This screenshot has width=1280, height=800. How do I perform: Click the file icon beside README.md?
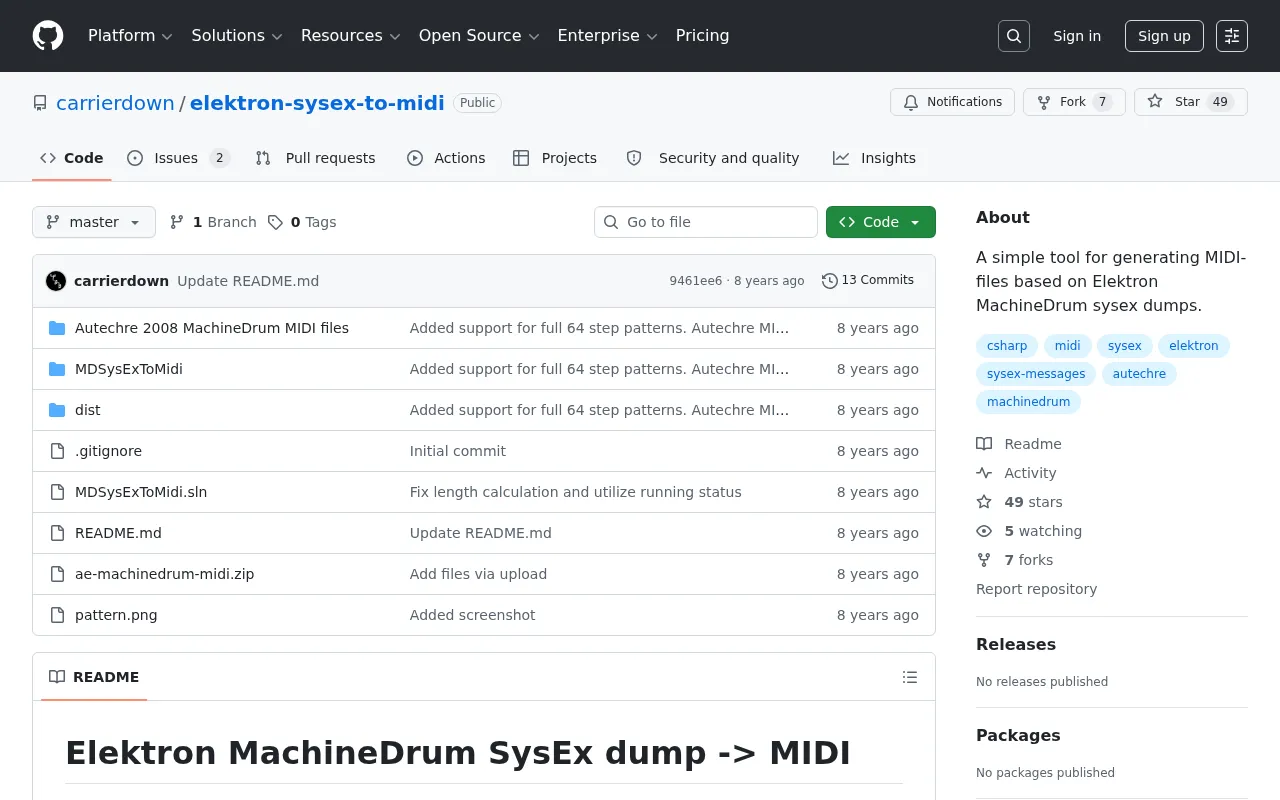click(x=57, y=533)
